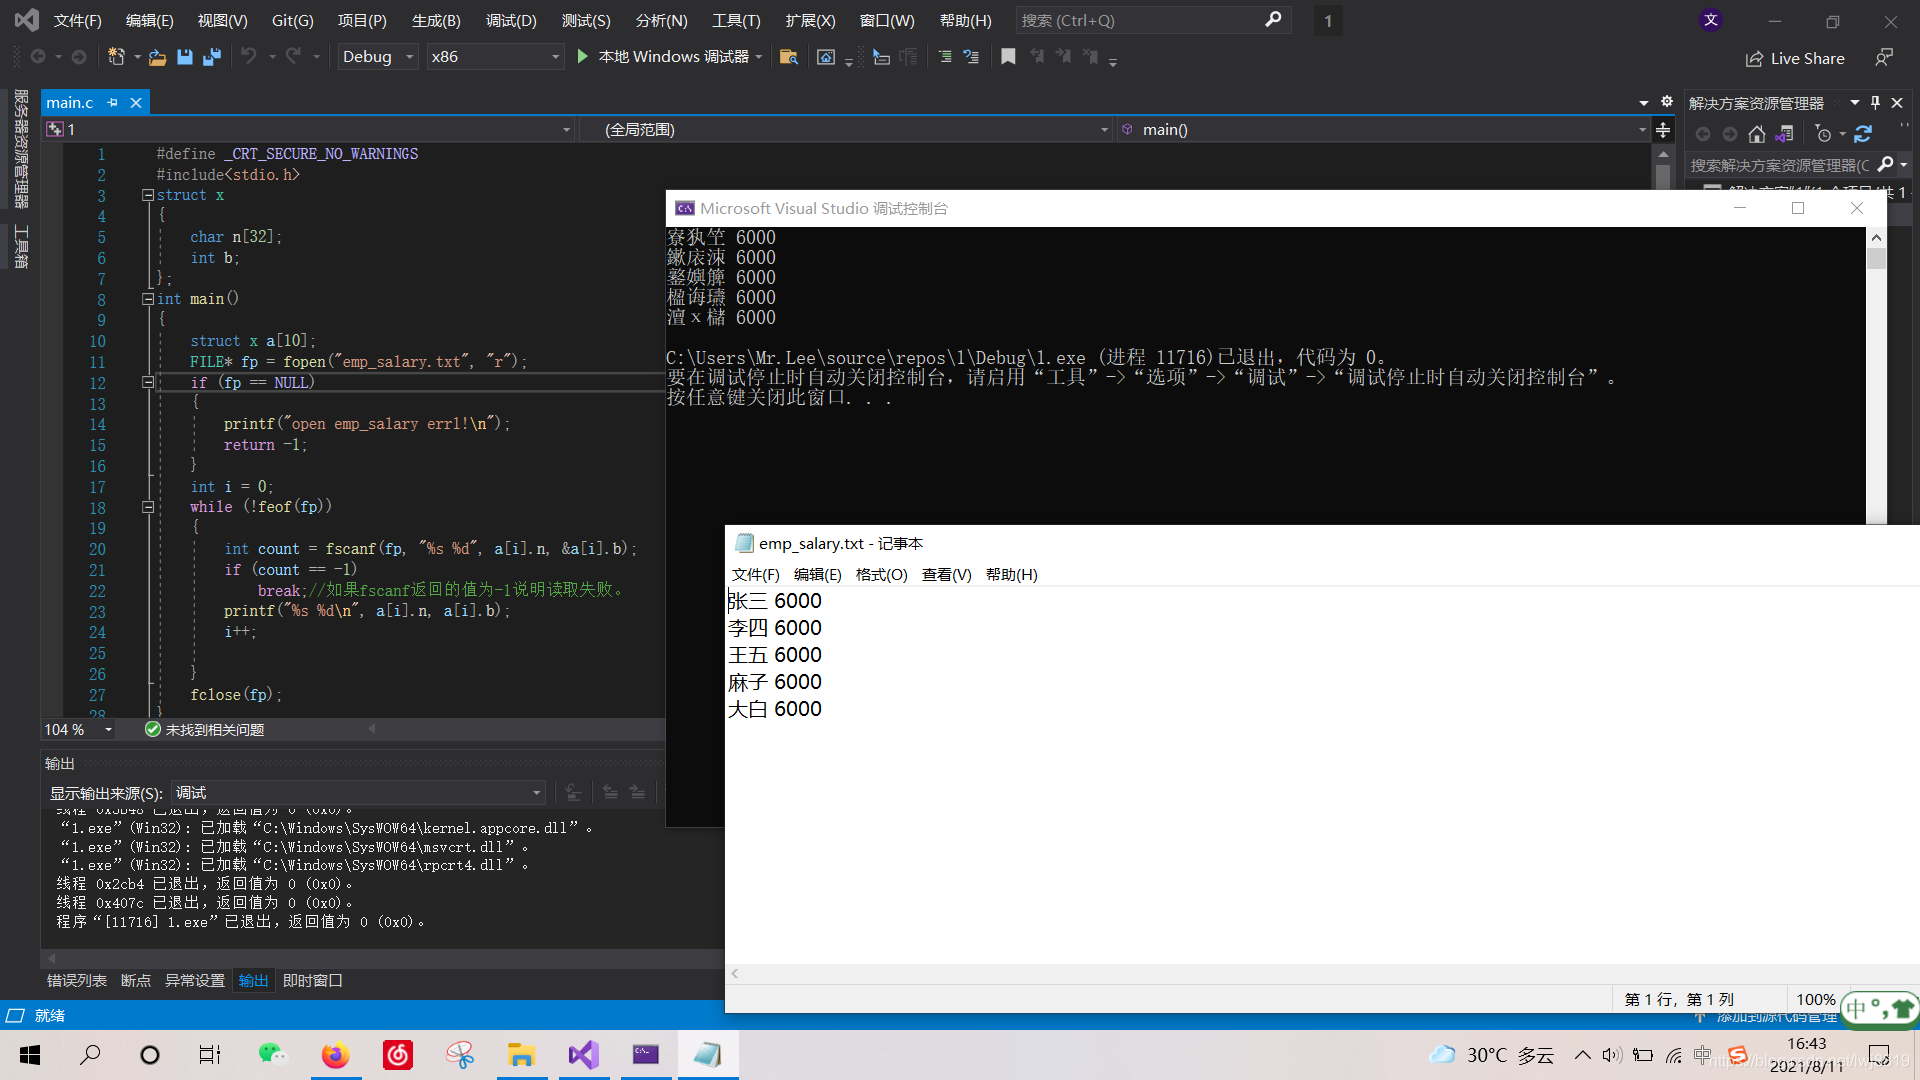This screenshot has width=1920, height=1080.
Task: Open the 格式(O) menu in Notepad
Action: pyautogui.click(x=881, y=575)
